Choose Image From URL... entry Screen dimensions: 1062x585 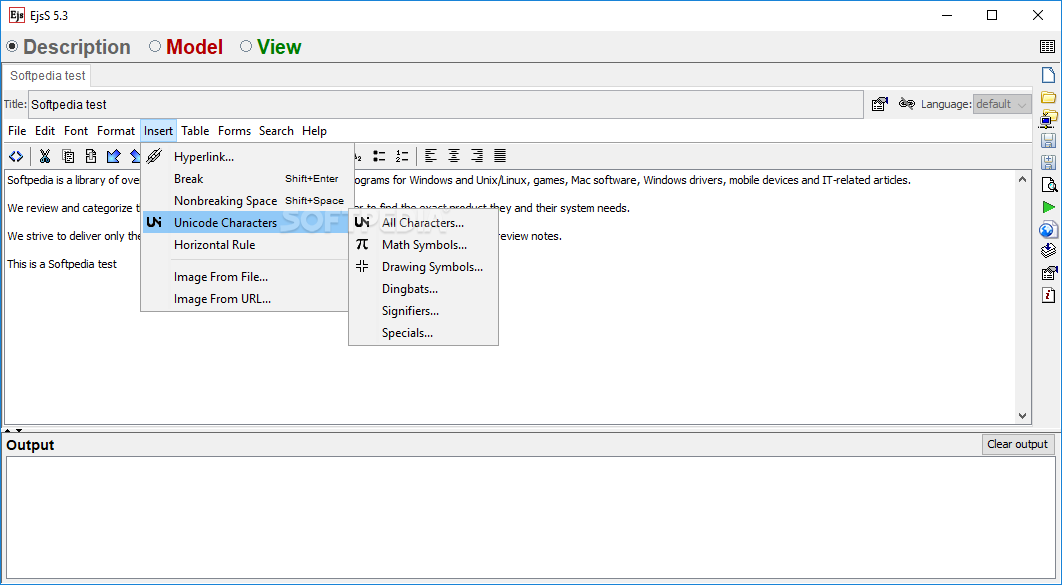pos(245,299)
